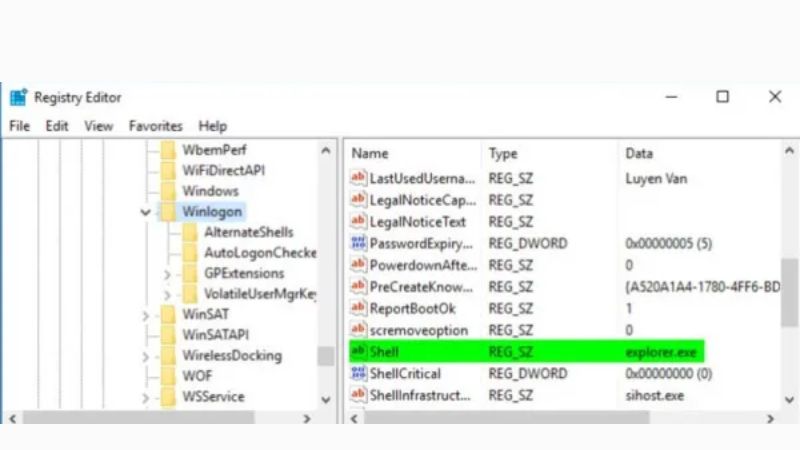Image resolution: width=800 pixels, height=450 pixels.
Task: Open the File menu
Action: pyautogui.click(x=20, y=126)
